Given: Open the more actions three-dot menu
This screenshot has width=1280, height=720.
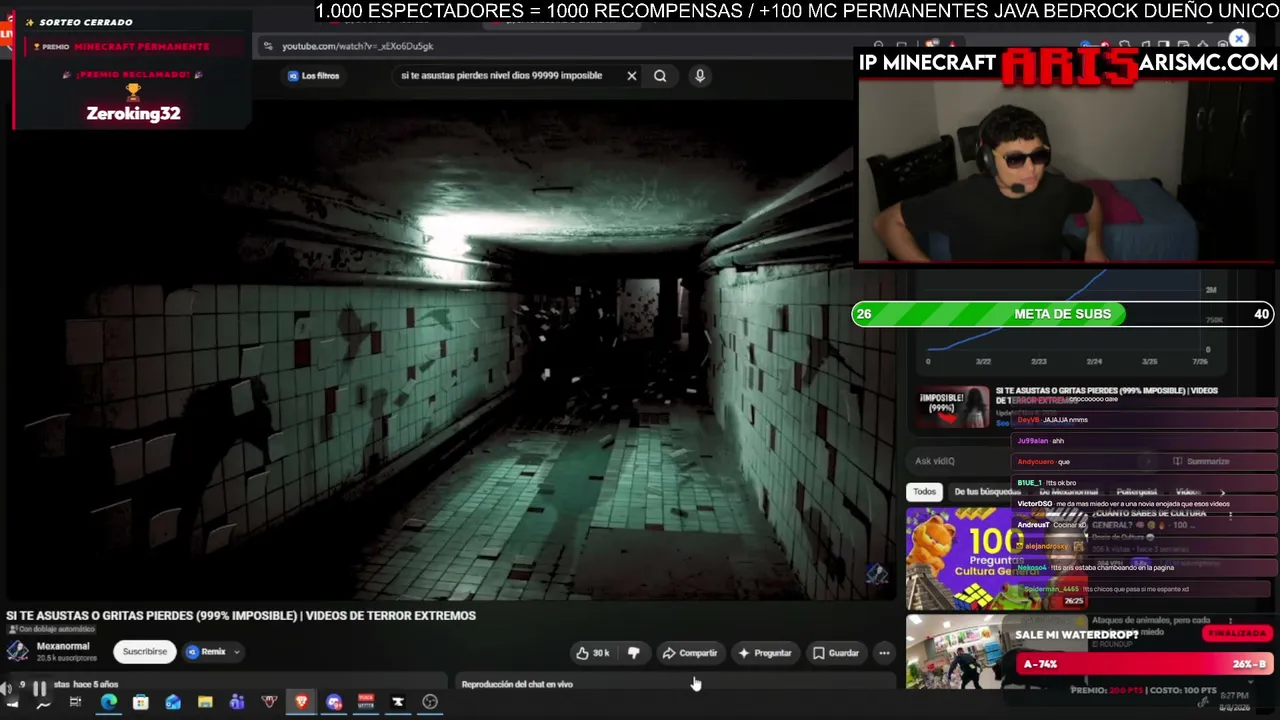Looking at the screenshot, I should coord(884,653).
